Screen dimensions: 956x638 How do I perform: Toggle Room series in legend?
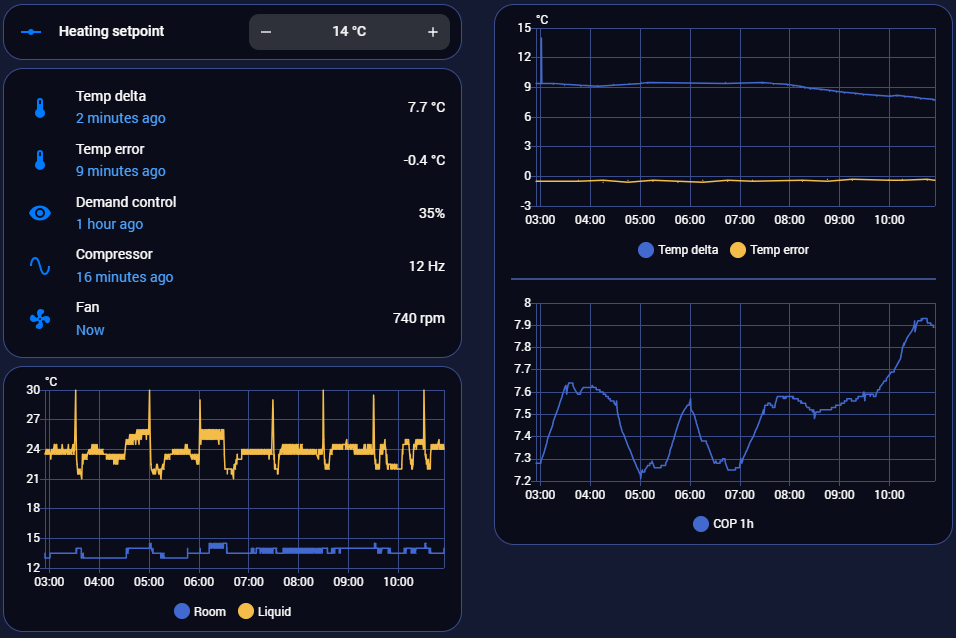coord(201,611)
